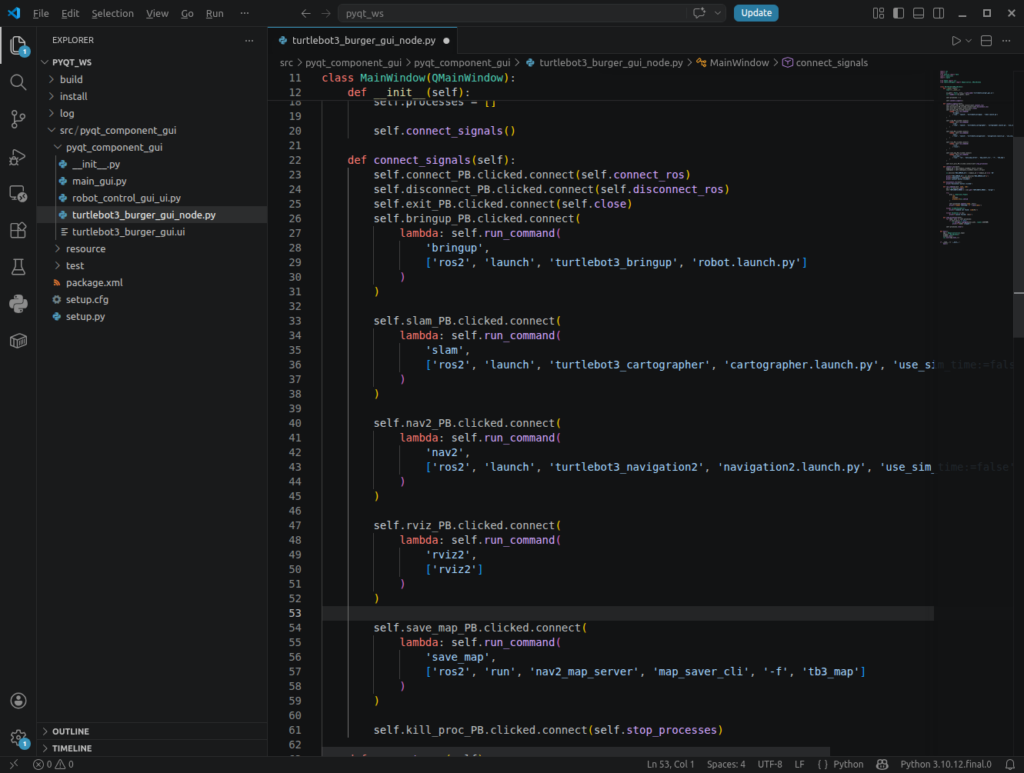Open the Accounts menu icon
This screenshot has height=773, width=1024.
(x=18, y=701)
